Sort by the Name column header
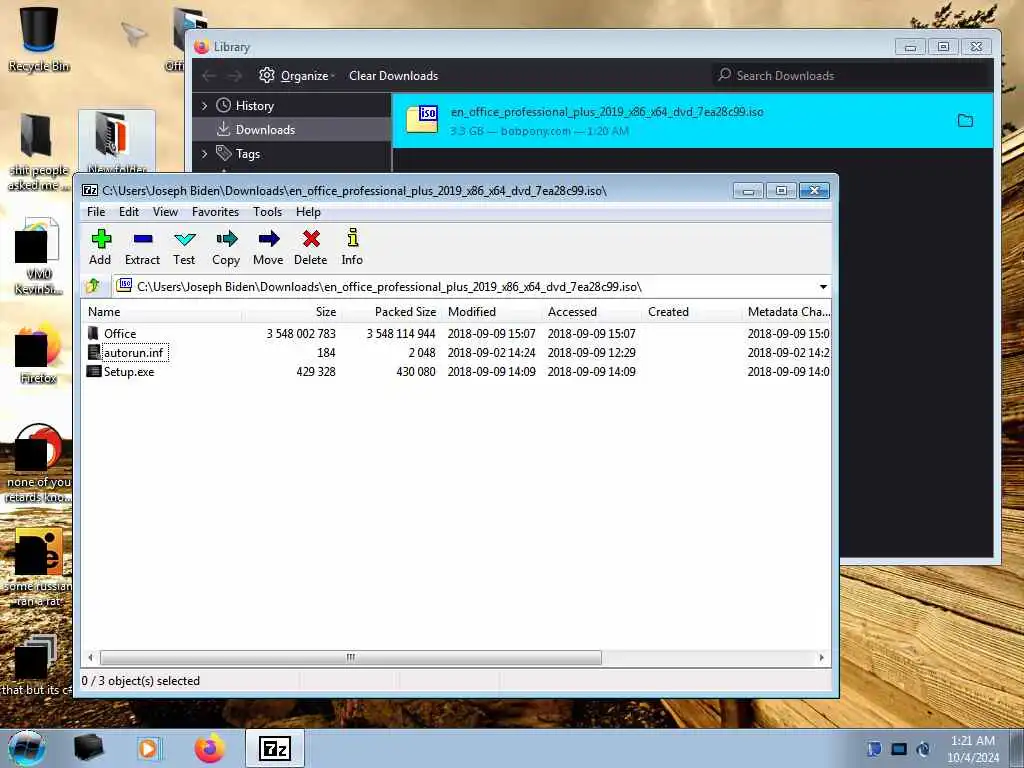This screenshot has width=1024, height=768. (x=161, y=312)
